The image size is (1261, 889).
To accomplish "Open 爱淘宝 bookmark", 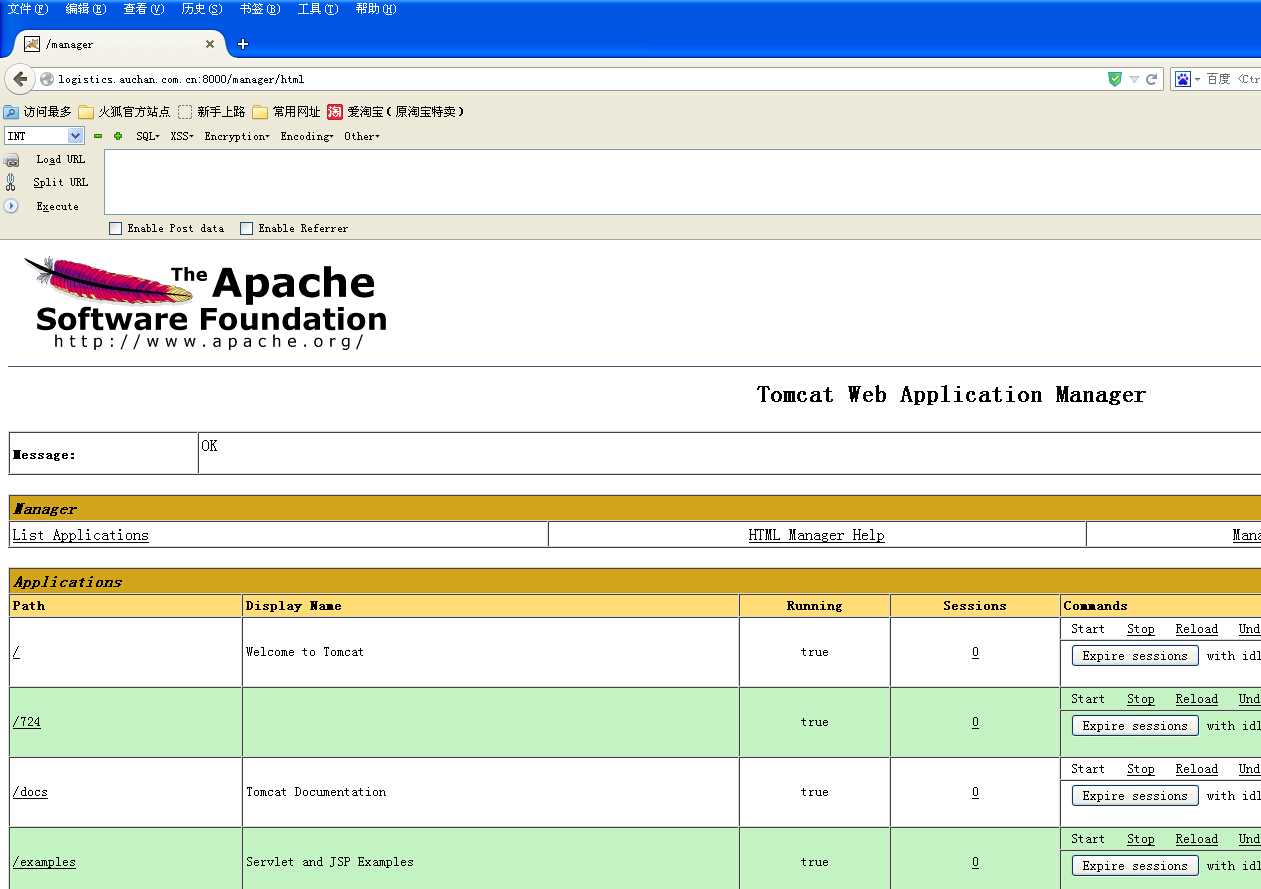I will [396, 112].
